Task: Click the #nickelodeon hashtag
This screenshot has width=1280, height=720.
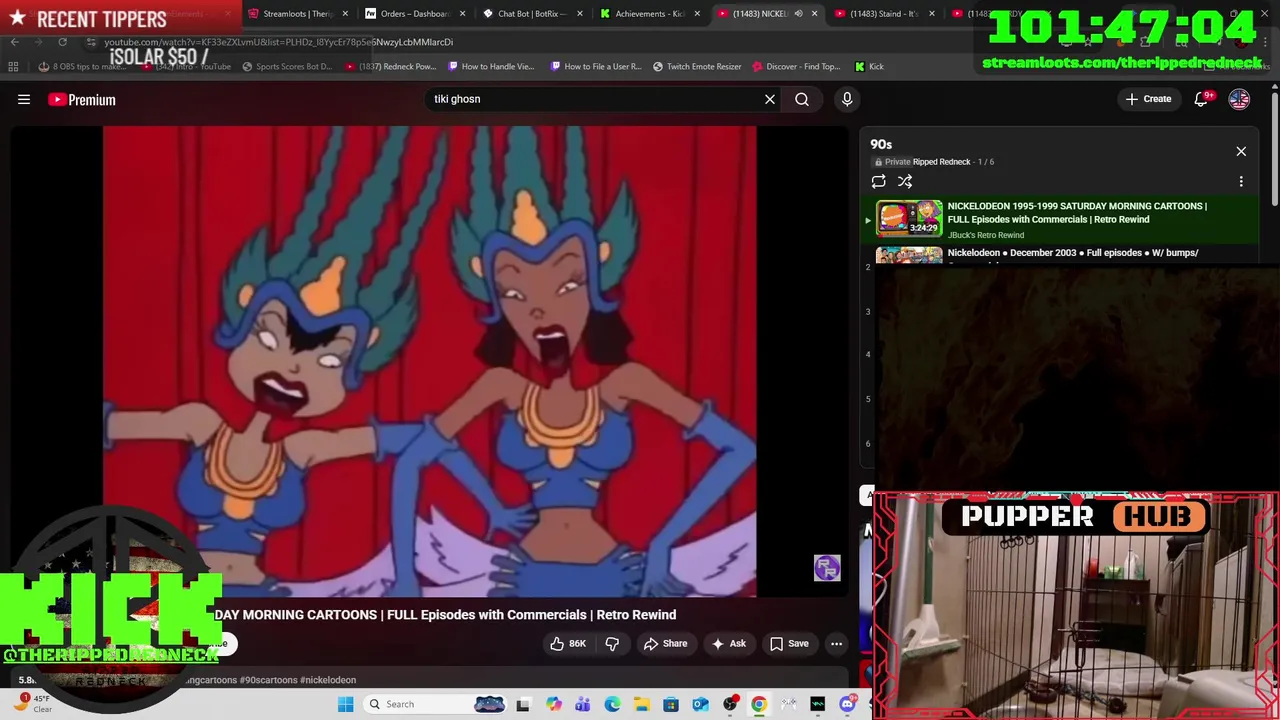Action: coord(328,680)
